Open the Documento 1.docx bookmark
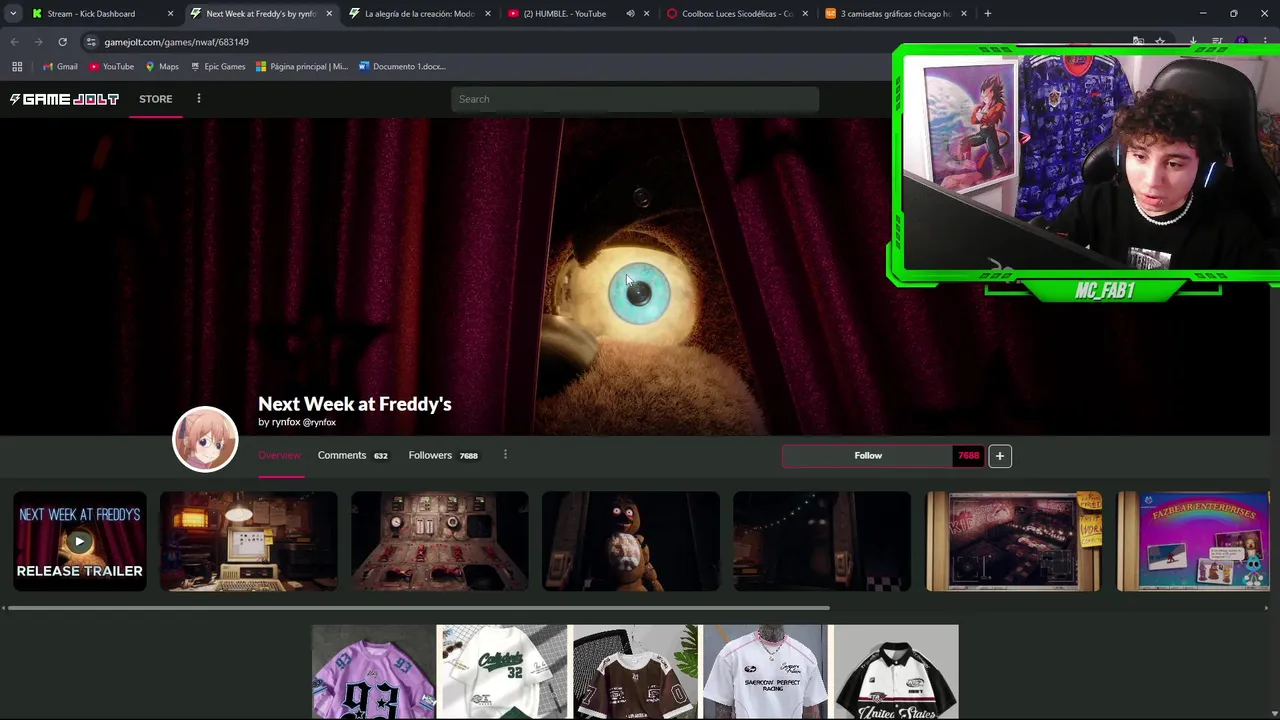Viewport: 1280px width, 720px height. (x=402, y=67)
